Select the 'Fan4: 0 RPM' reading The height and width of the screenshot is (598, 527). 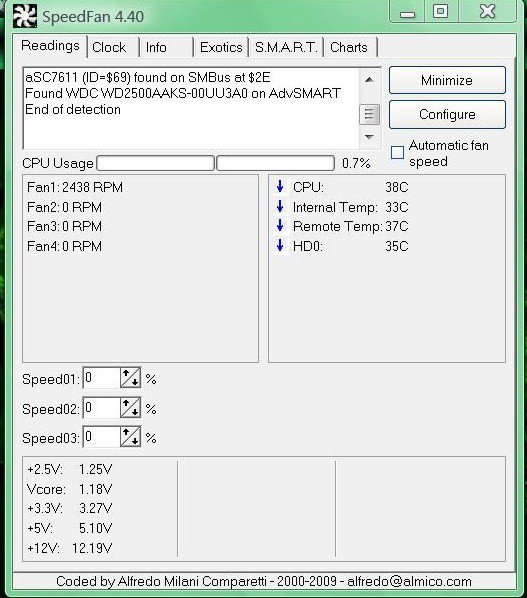pyautogui.click(x=64, y=246)
